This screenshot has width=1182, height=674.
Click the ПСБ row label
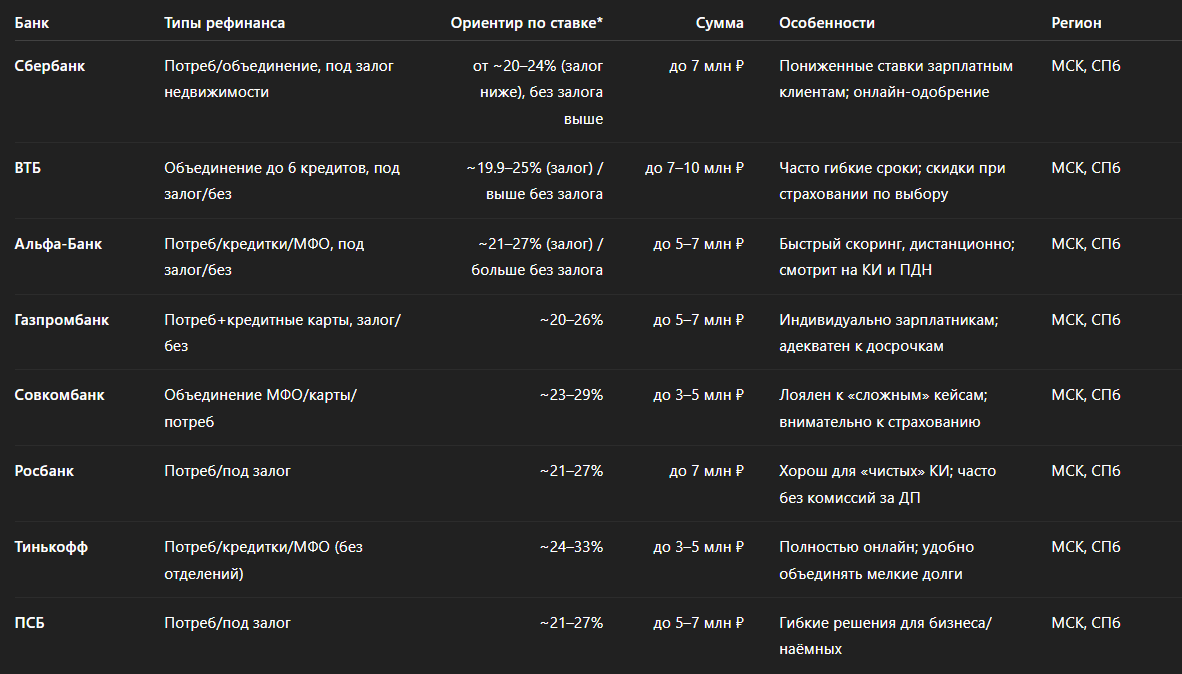point(30,623)
